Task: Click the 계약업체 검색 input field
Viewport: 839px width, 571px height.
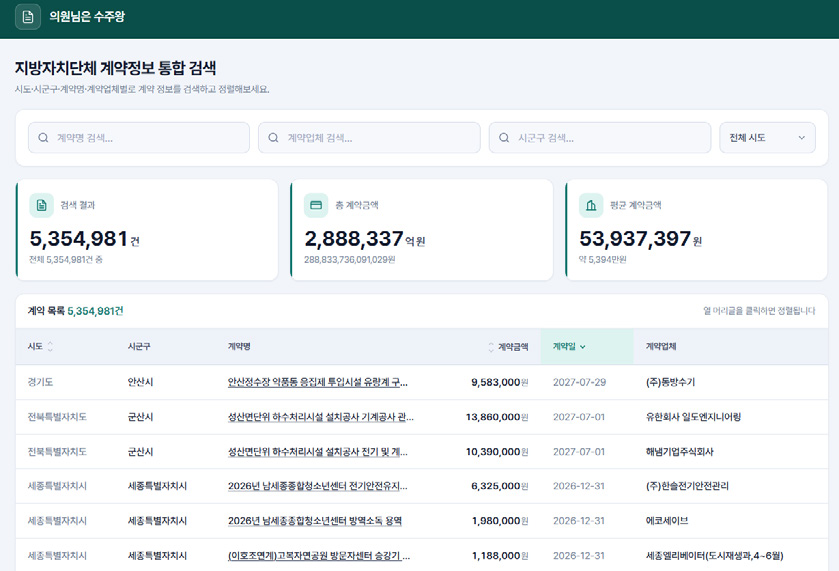Action: click(369, 138)
